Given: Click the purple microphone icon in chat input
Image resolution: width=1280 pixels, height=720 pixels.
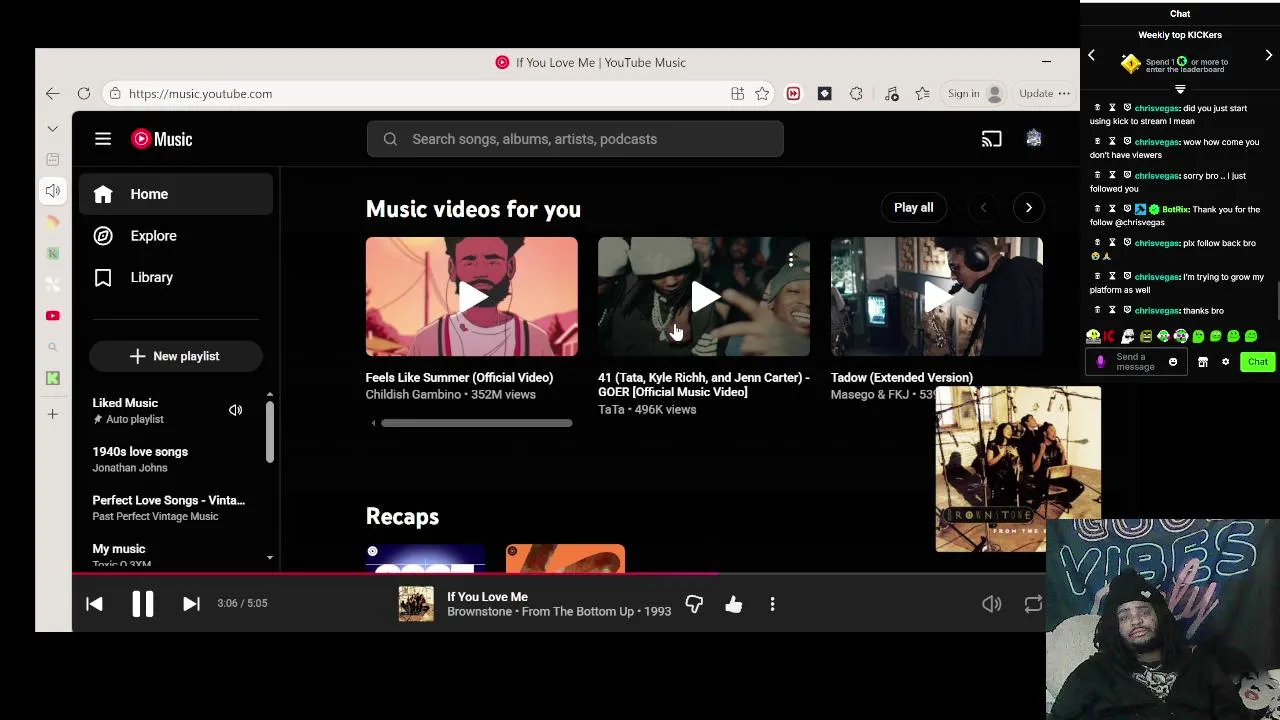Looking at the screenshot, I should tap(1100, 362).
